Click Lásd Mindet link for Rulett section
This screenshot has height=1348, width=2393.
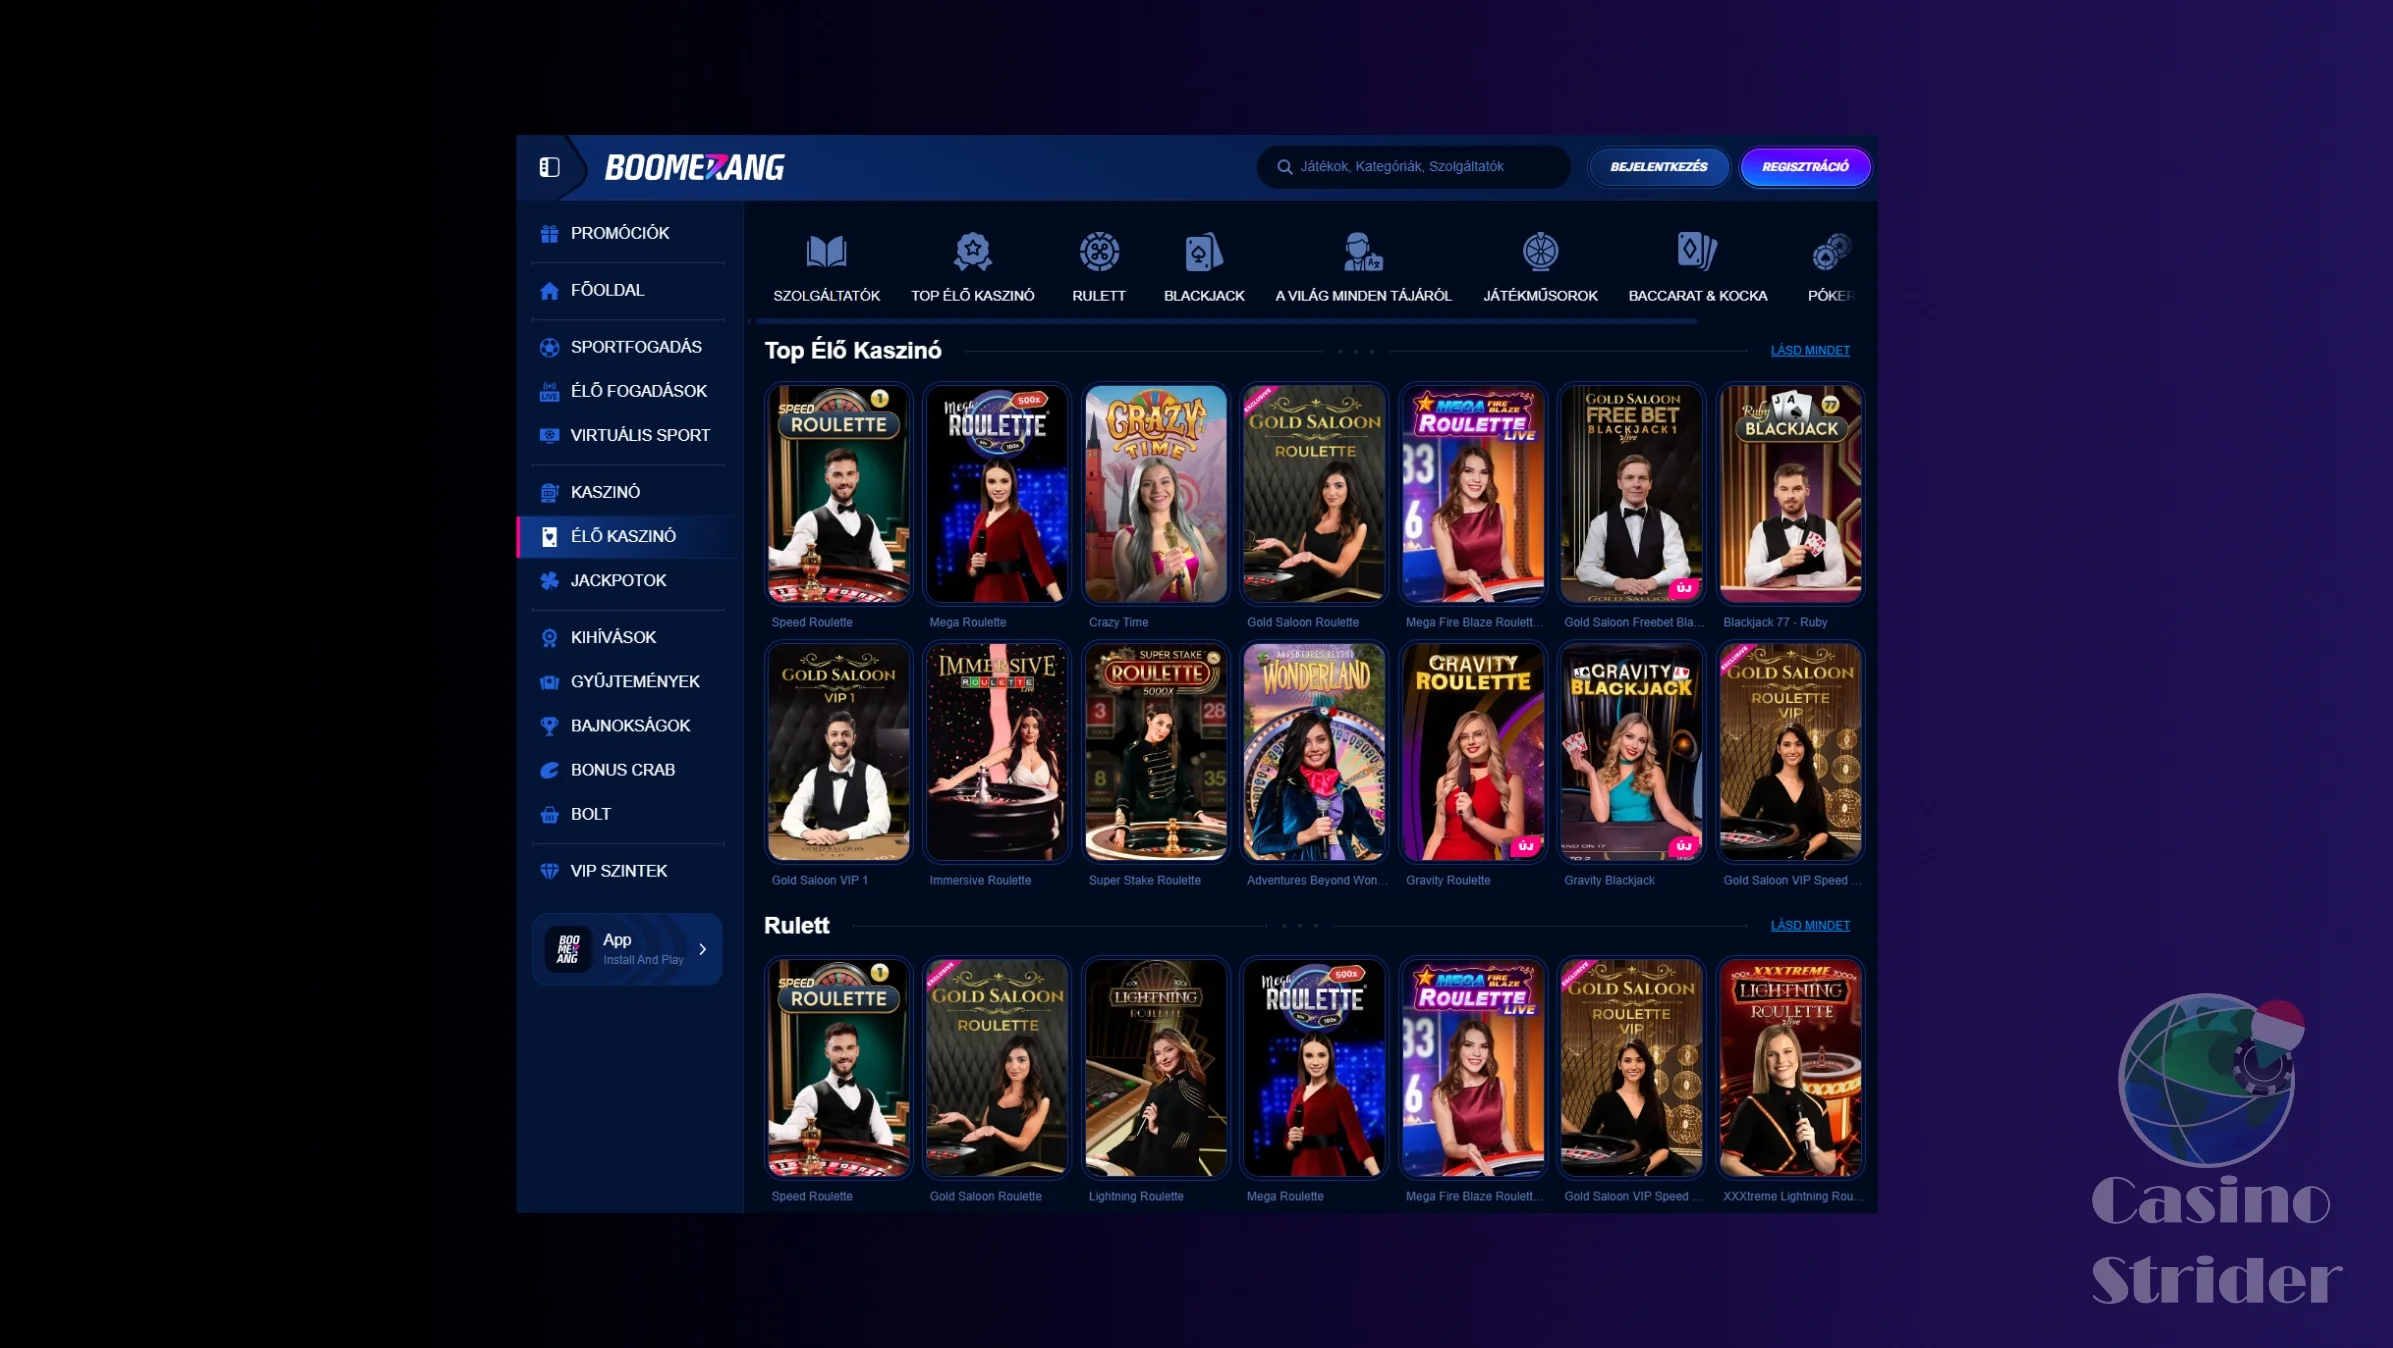tap(1809, 926)
